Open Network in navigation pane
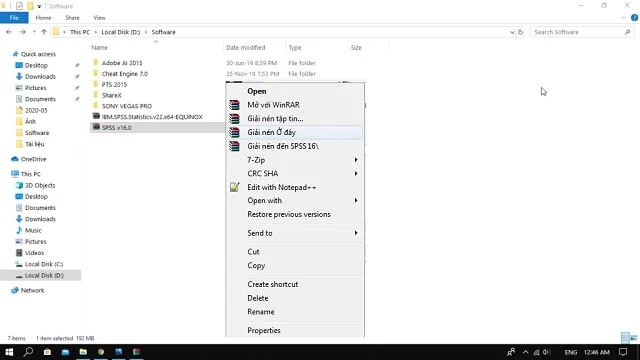The width and height of the screenshot is (640, 360). click(32, 291)
